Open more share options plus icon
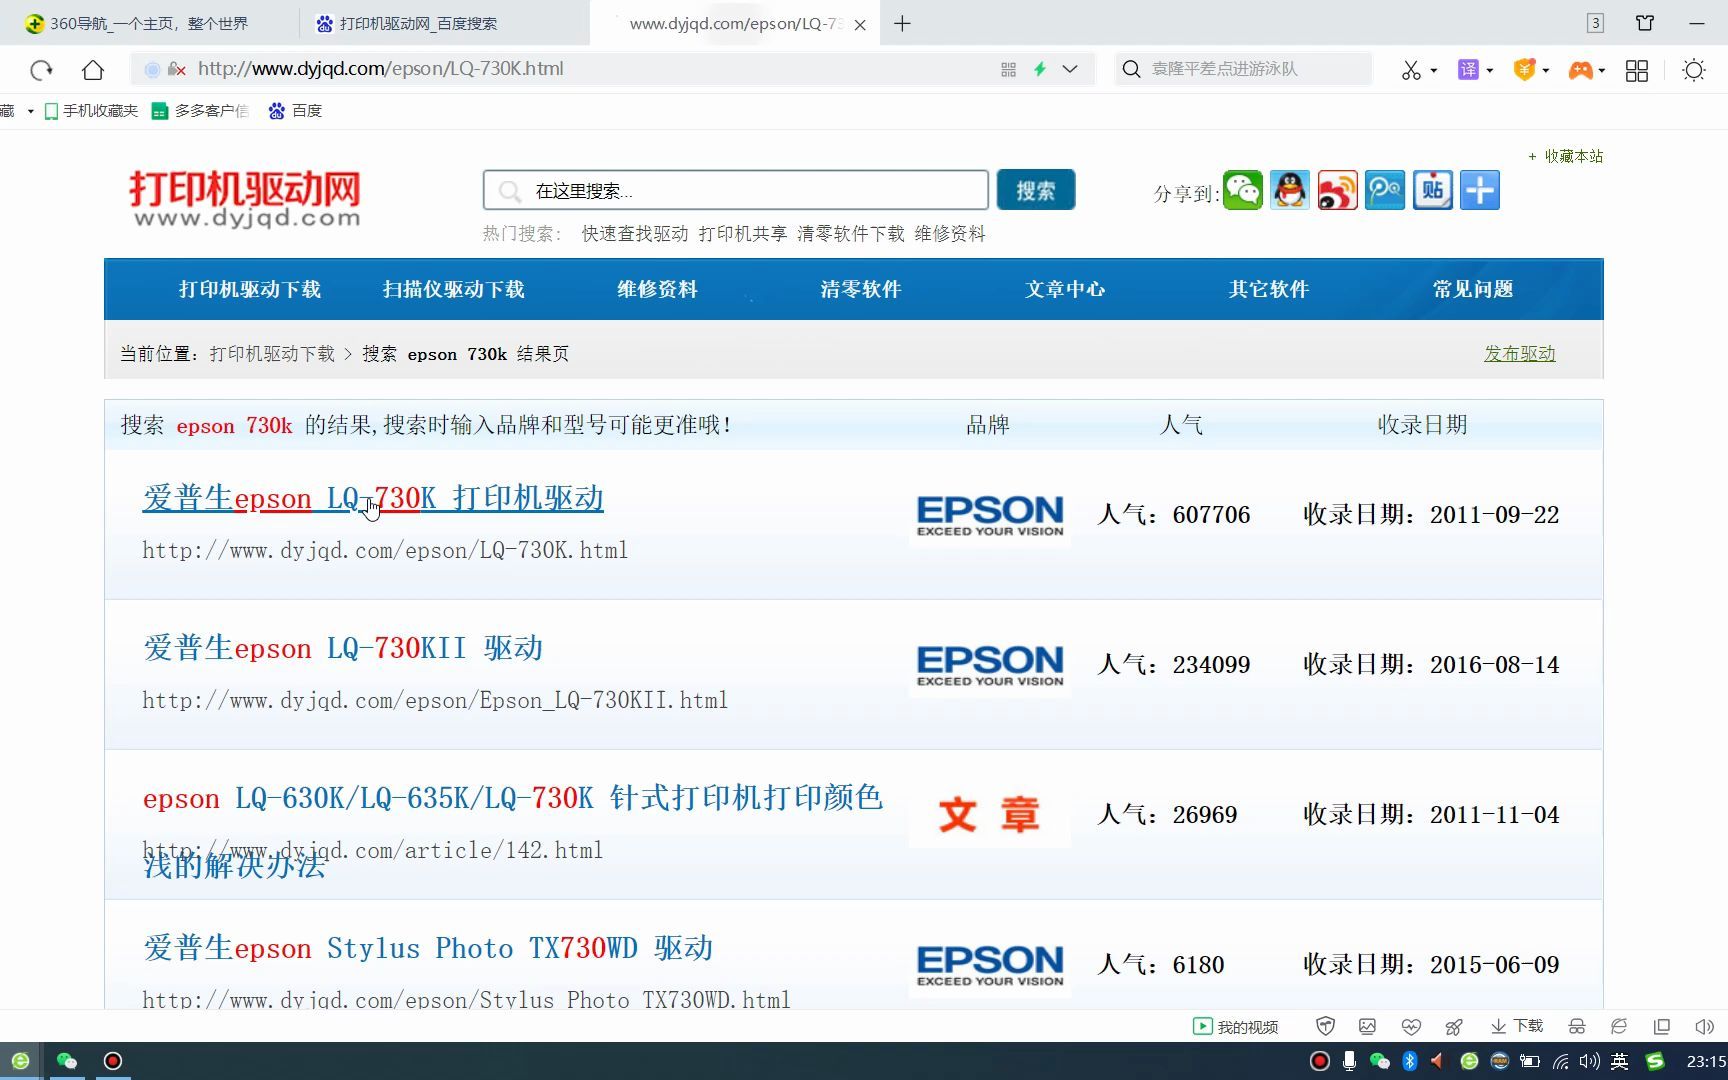 1480,190
